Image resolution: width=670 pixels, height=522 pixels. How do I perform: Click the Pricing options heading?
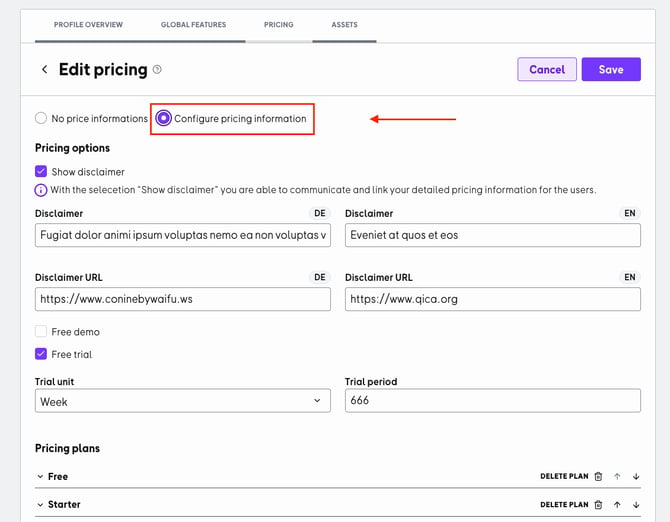click(x=72, y=148)
